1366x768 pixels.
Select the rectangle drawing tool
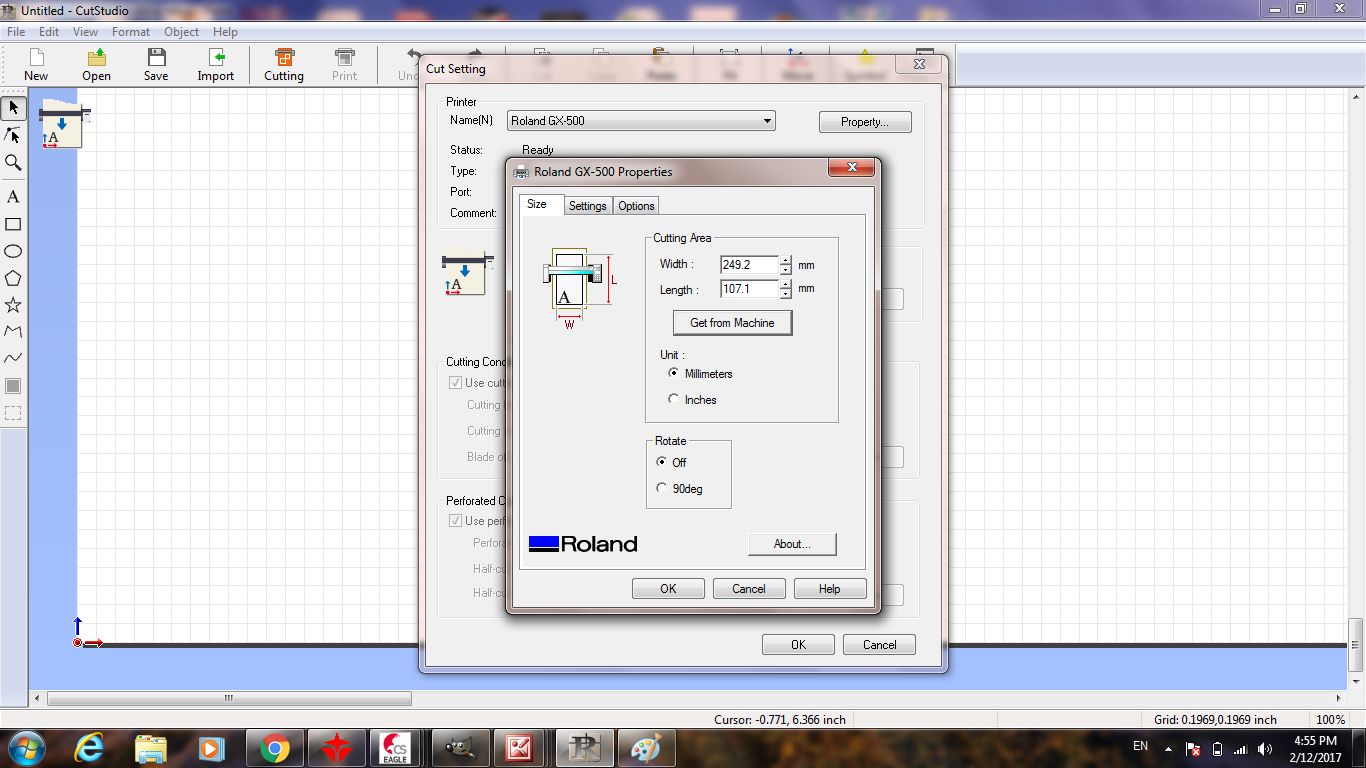13,224
